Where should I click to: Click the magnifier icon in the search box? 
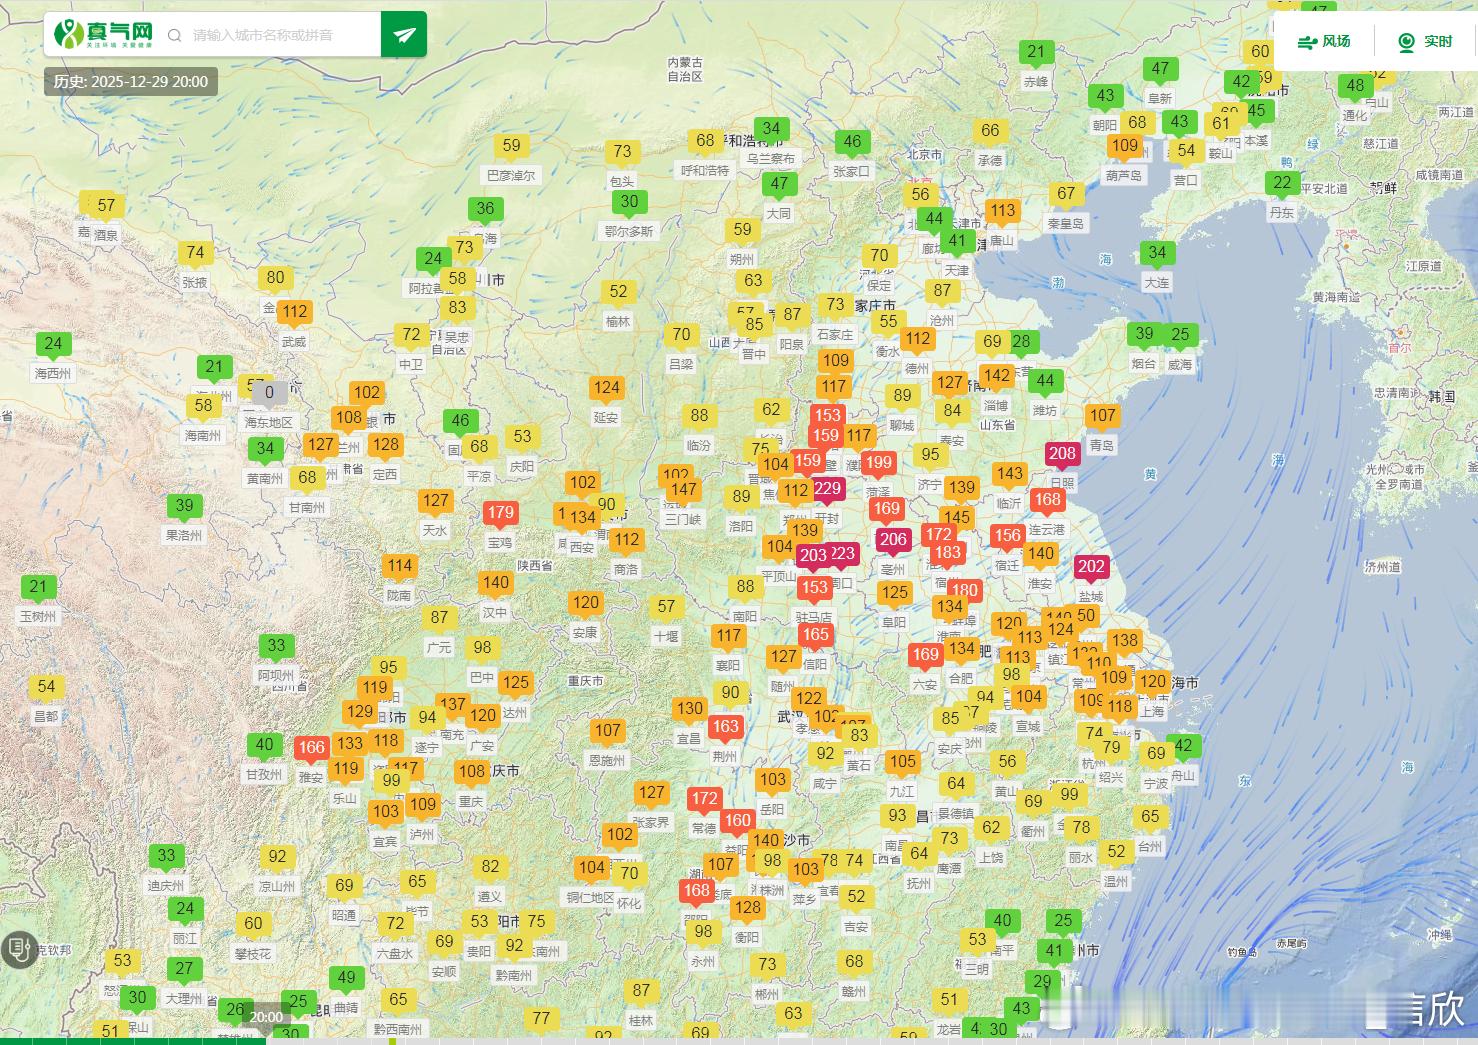point(175,35)
